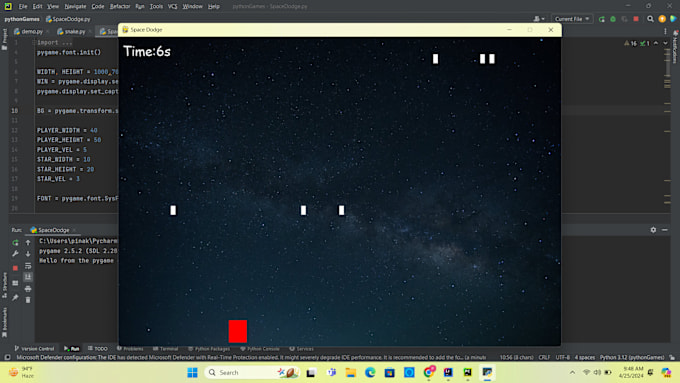Expand the folded import line
Image resolution: width=680 pixels, height=383 pixels.
pos(33,43)
